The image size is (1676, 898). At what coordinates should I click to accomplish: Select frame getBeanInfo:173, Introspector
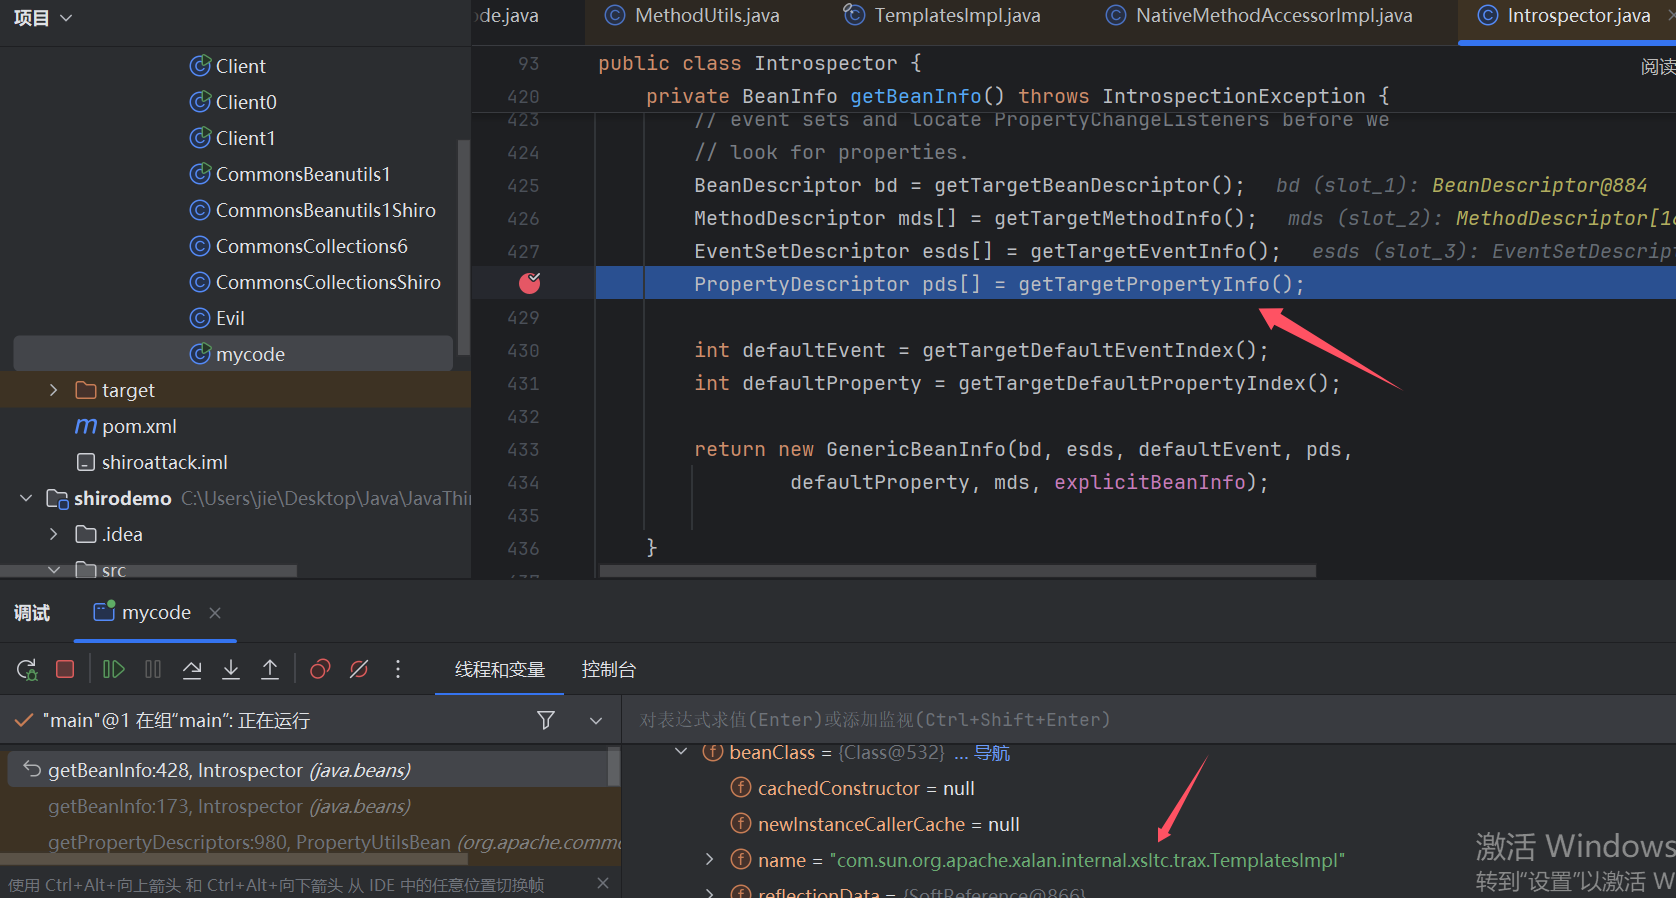pos(229,806)
